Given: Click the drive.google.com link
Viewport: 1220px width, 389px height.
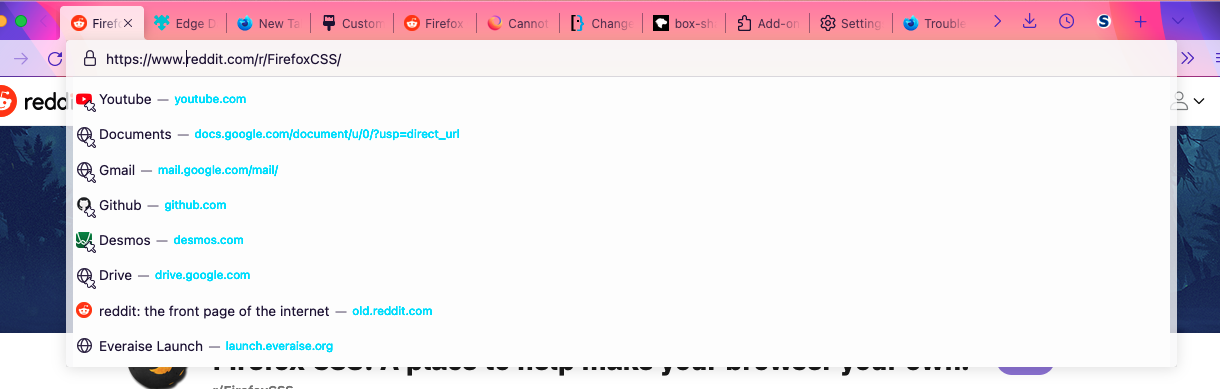Looking at the screenshot, I should [203, 275].
